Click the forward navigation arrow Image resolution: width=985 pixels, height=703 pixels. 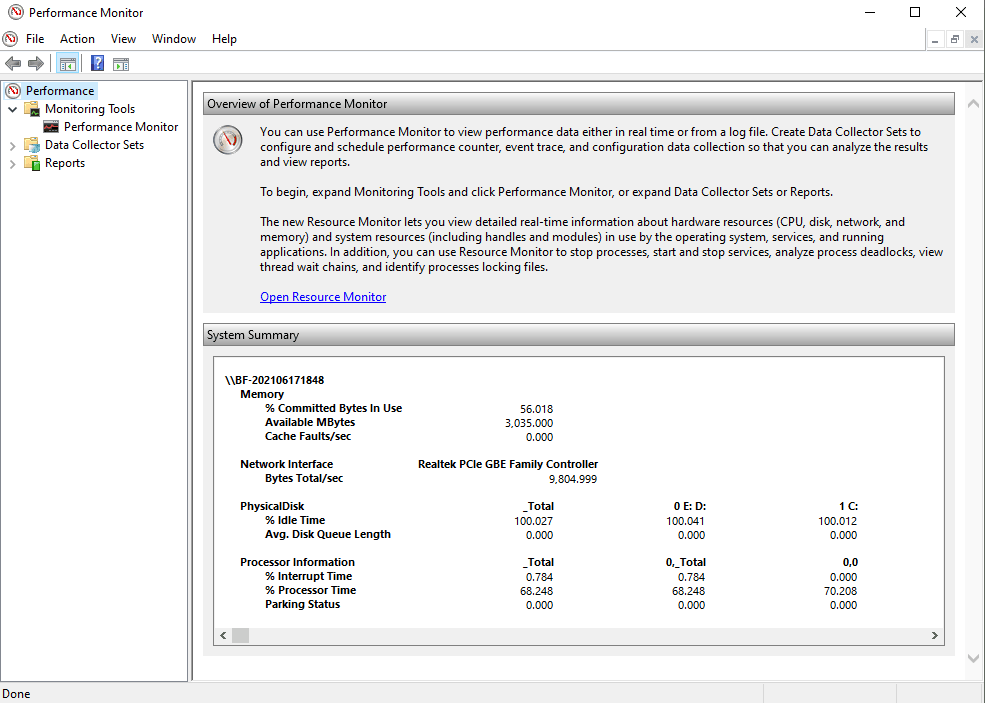coord(36,62)
